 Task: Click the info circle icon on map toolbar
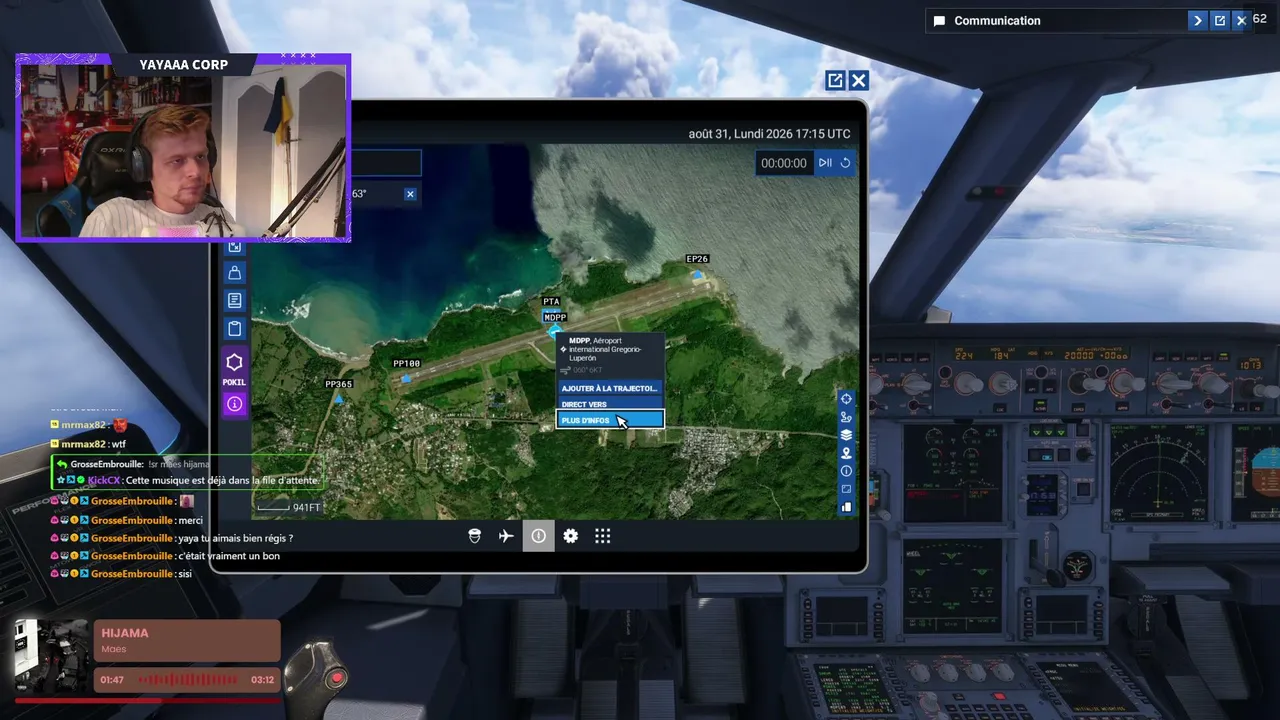(846, 471)
